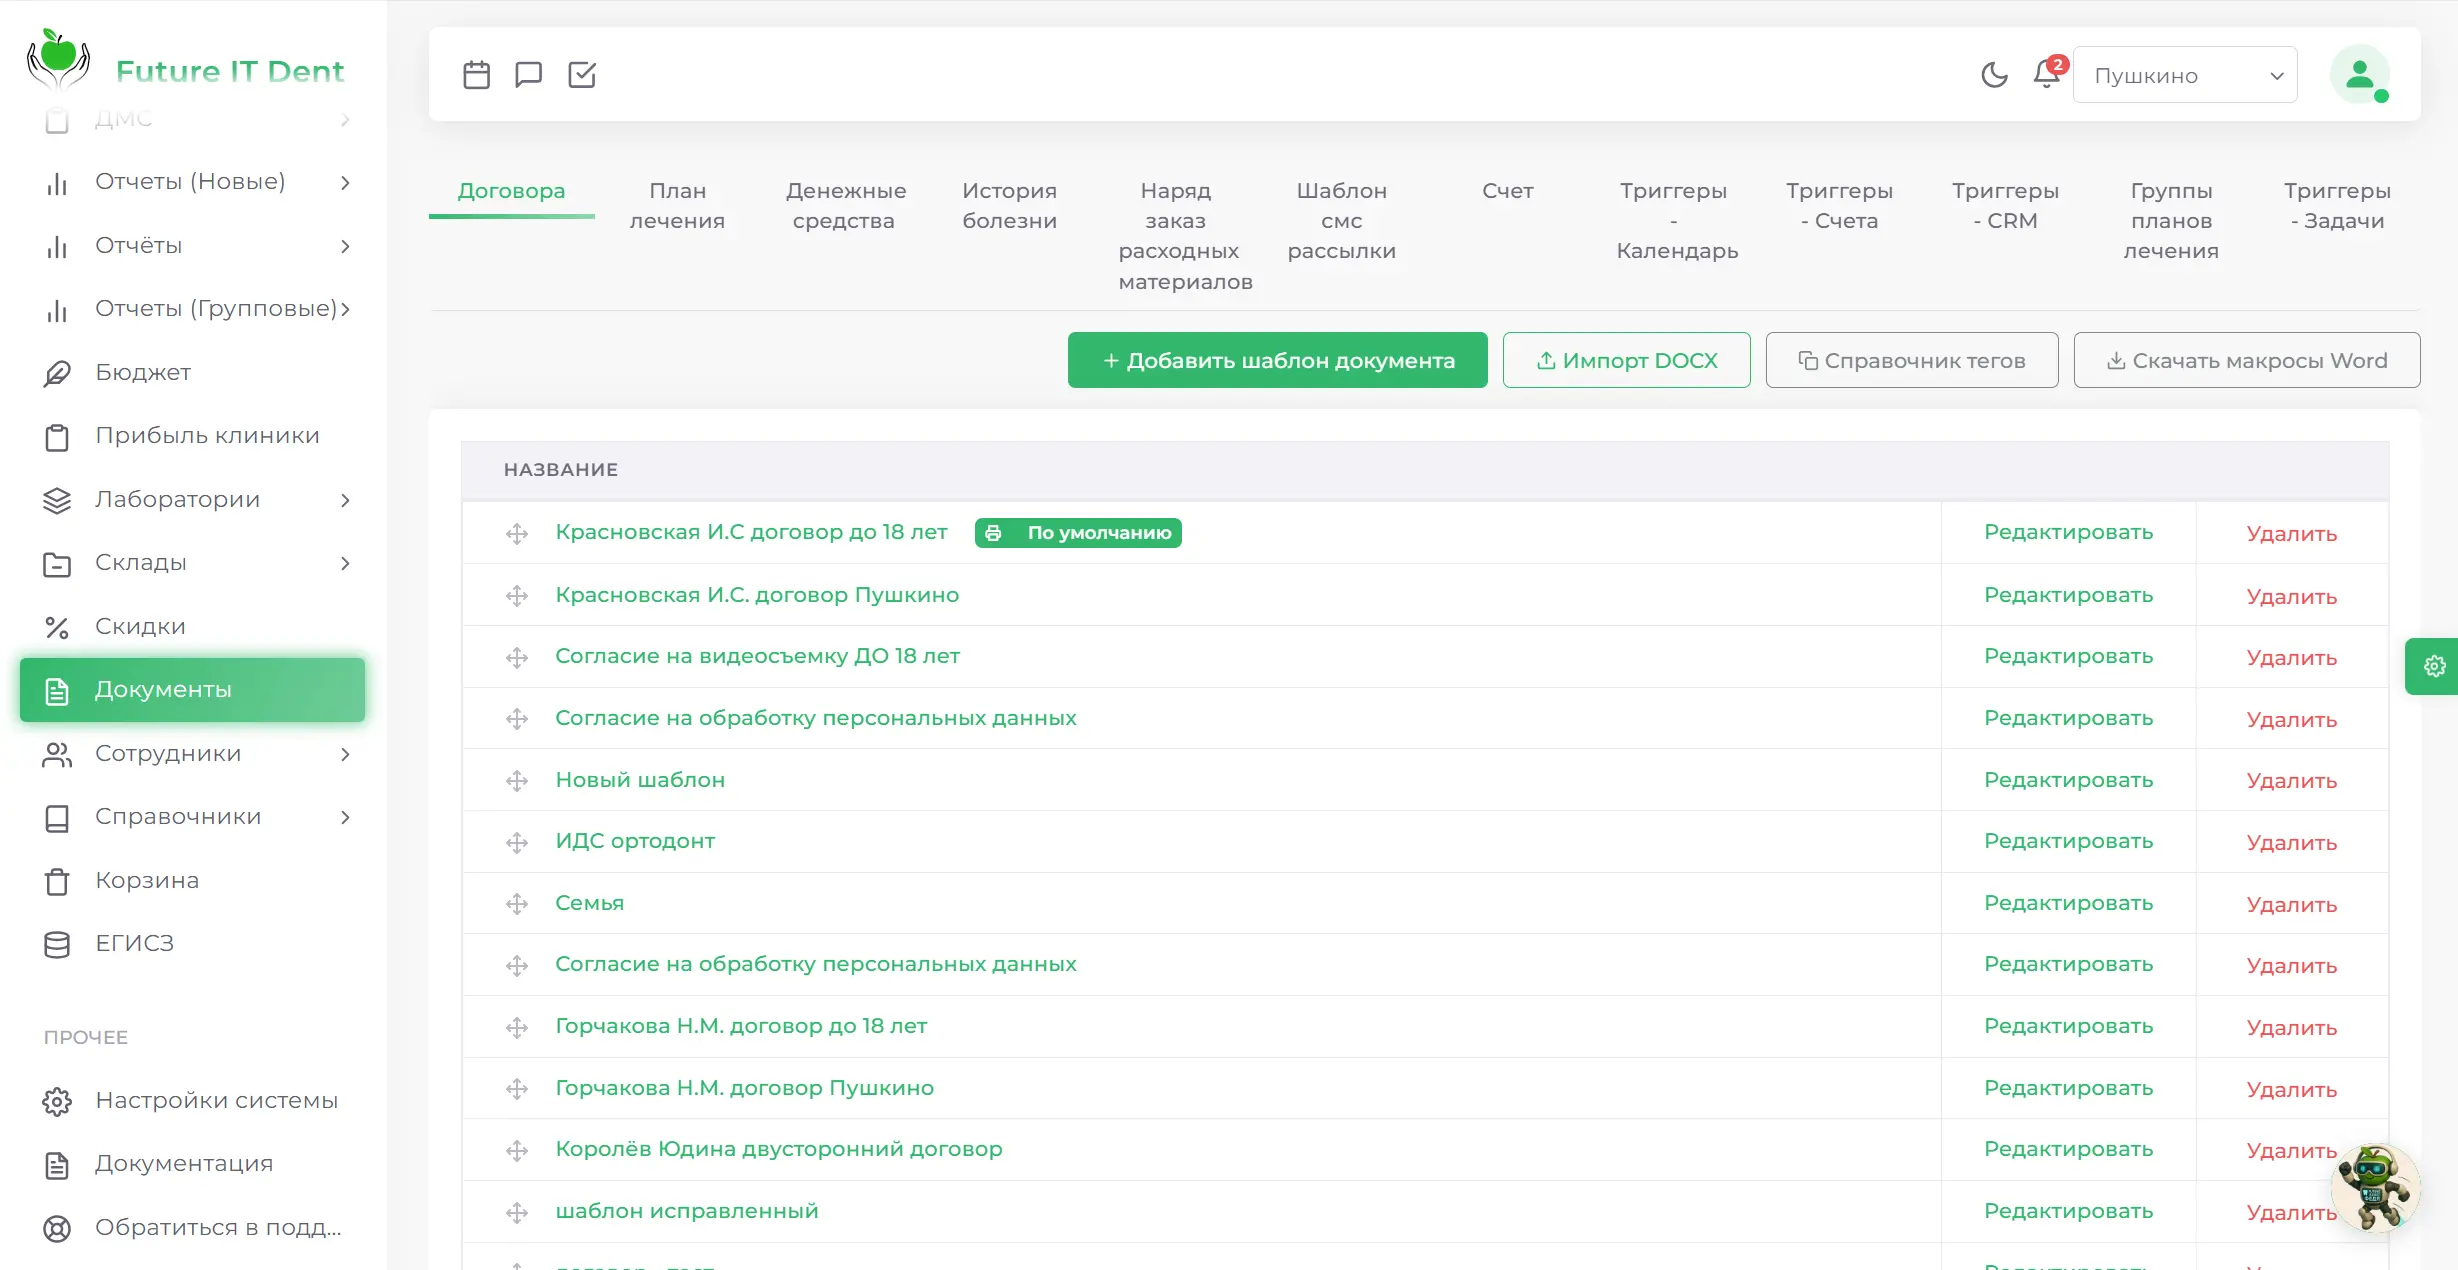This screenshot has height=1270, width=2458.
Task: Click the Импорт DOCX button
Action: click(x=1626, y=360)
